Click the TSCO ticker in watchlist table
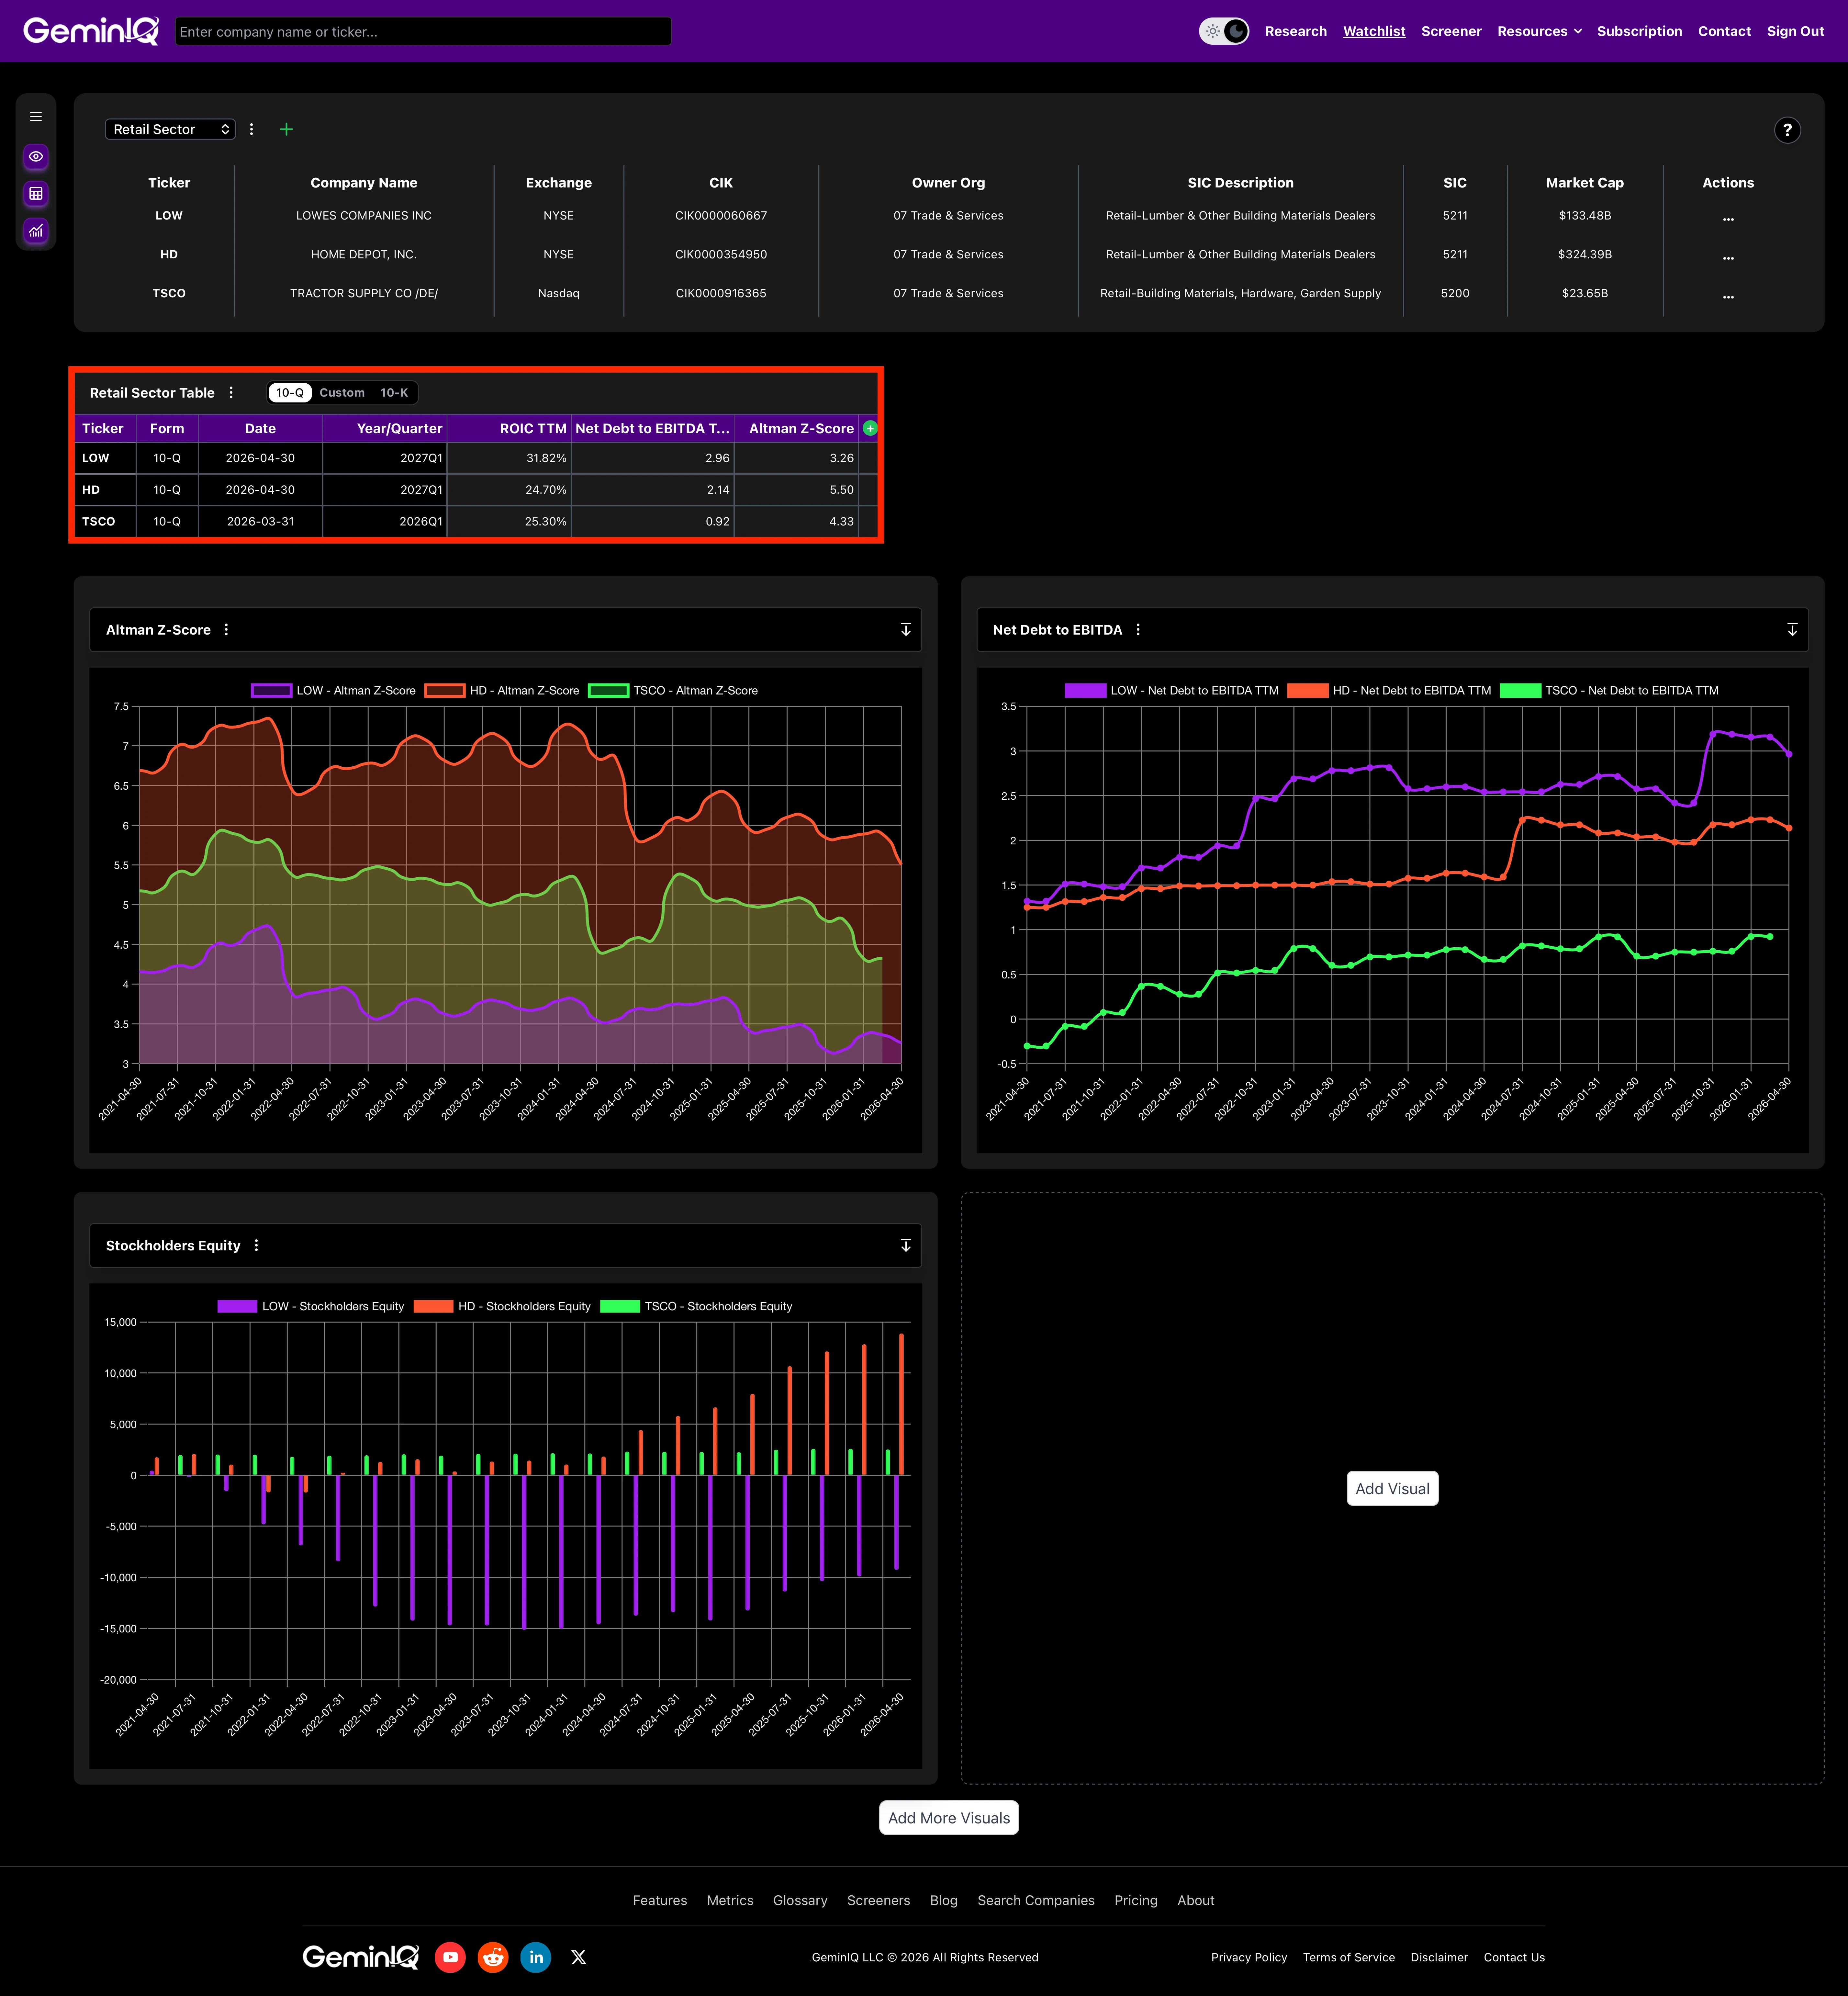Screen dimensions: 1848x1996 [x=169, y=293]
